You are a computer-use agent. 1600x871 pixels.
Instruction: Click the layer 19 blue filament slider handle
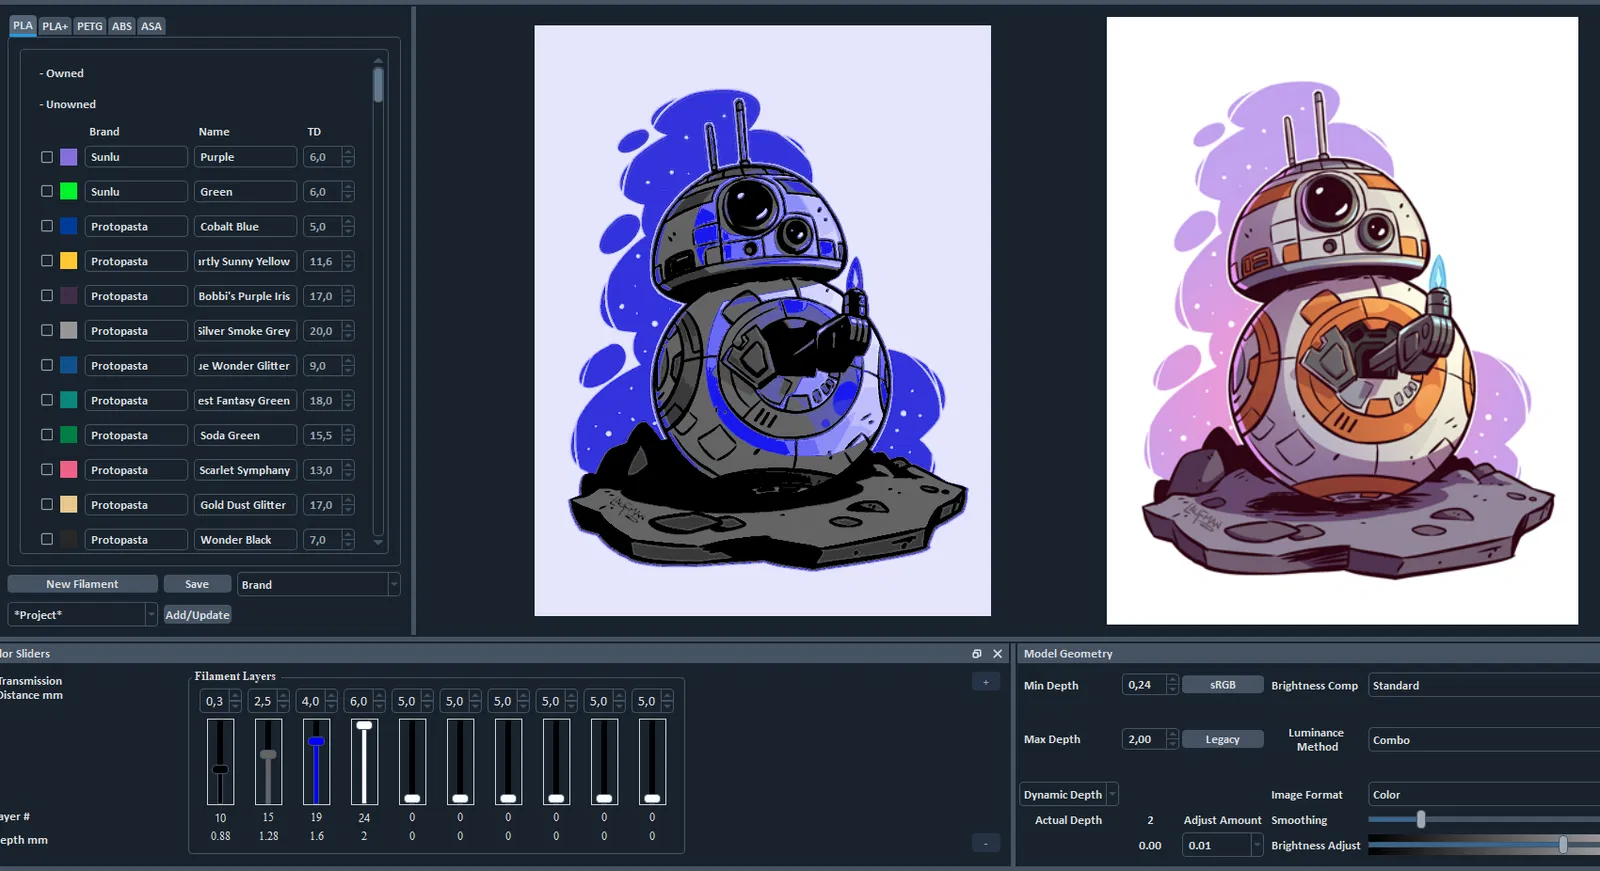(316, 742)
